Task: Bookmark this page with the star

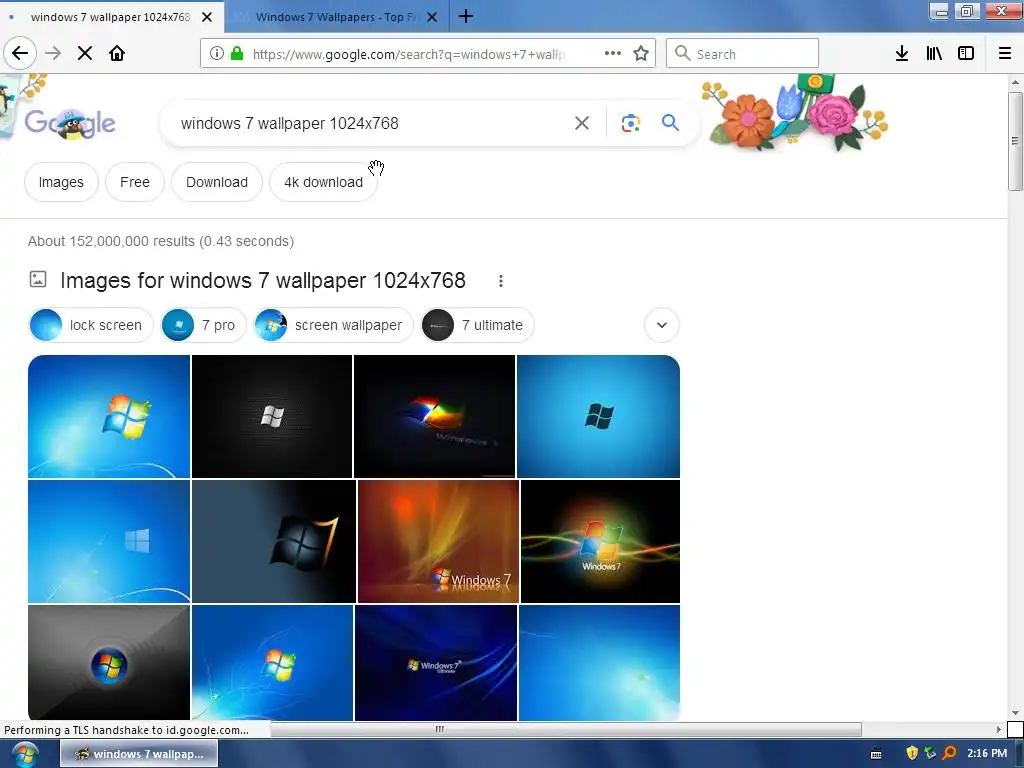Action: [x=641, y=54]
